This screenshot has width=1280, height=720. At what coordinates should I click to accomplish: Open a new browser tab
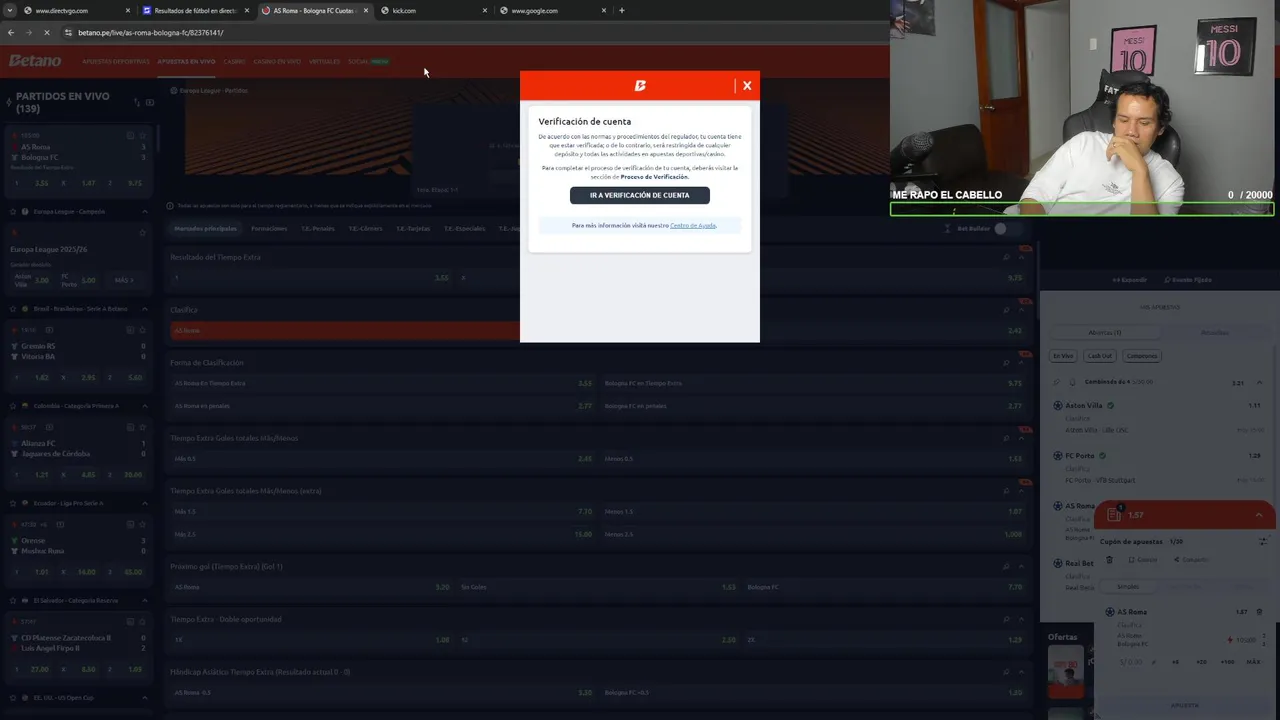point(622,10)
